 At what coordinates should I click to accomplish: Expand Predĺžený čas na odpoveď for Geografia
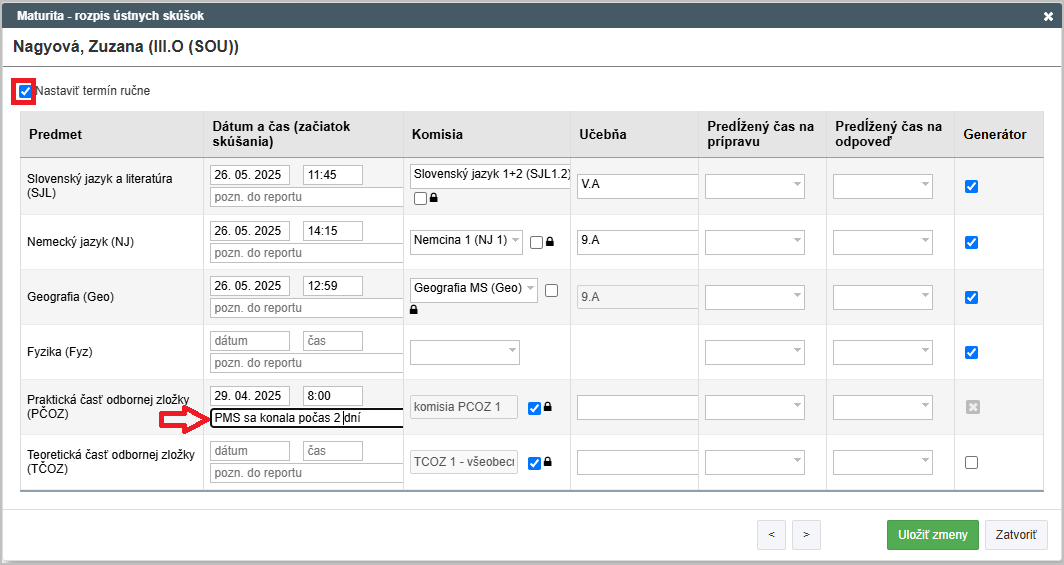click(882, 297)
